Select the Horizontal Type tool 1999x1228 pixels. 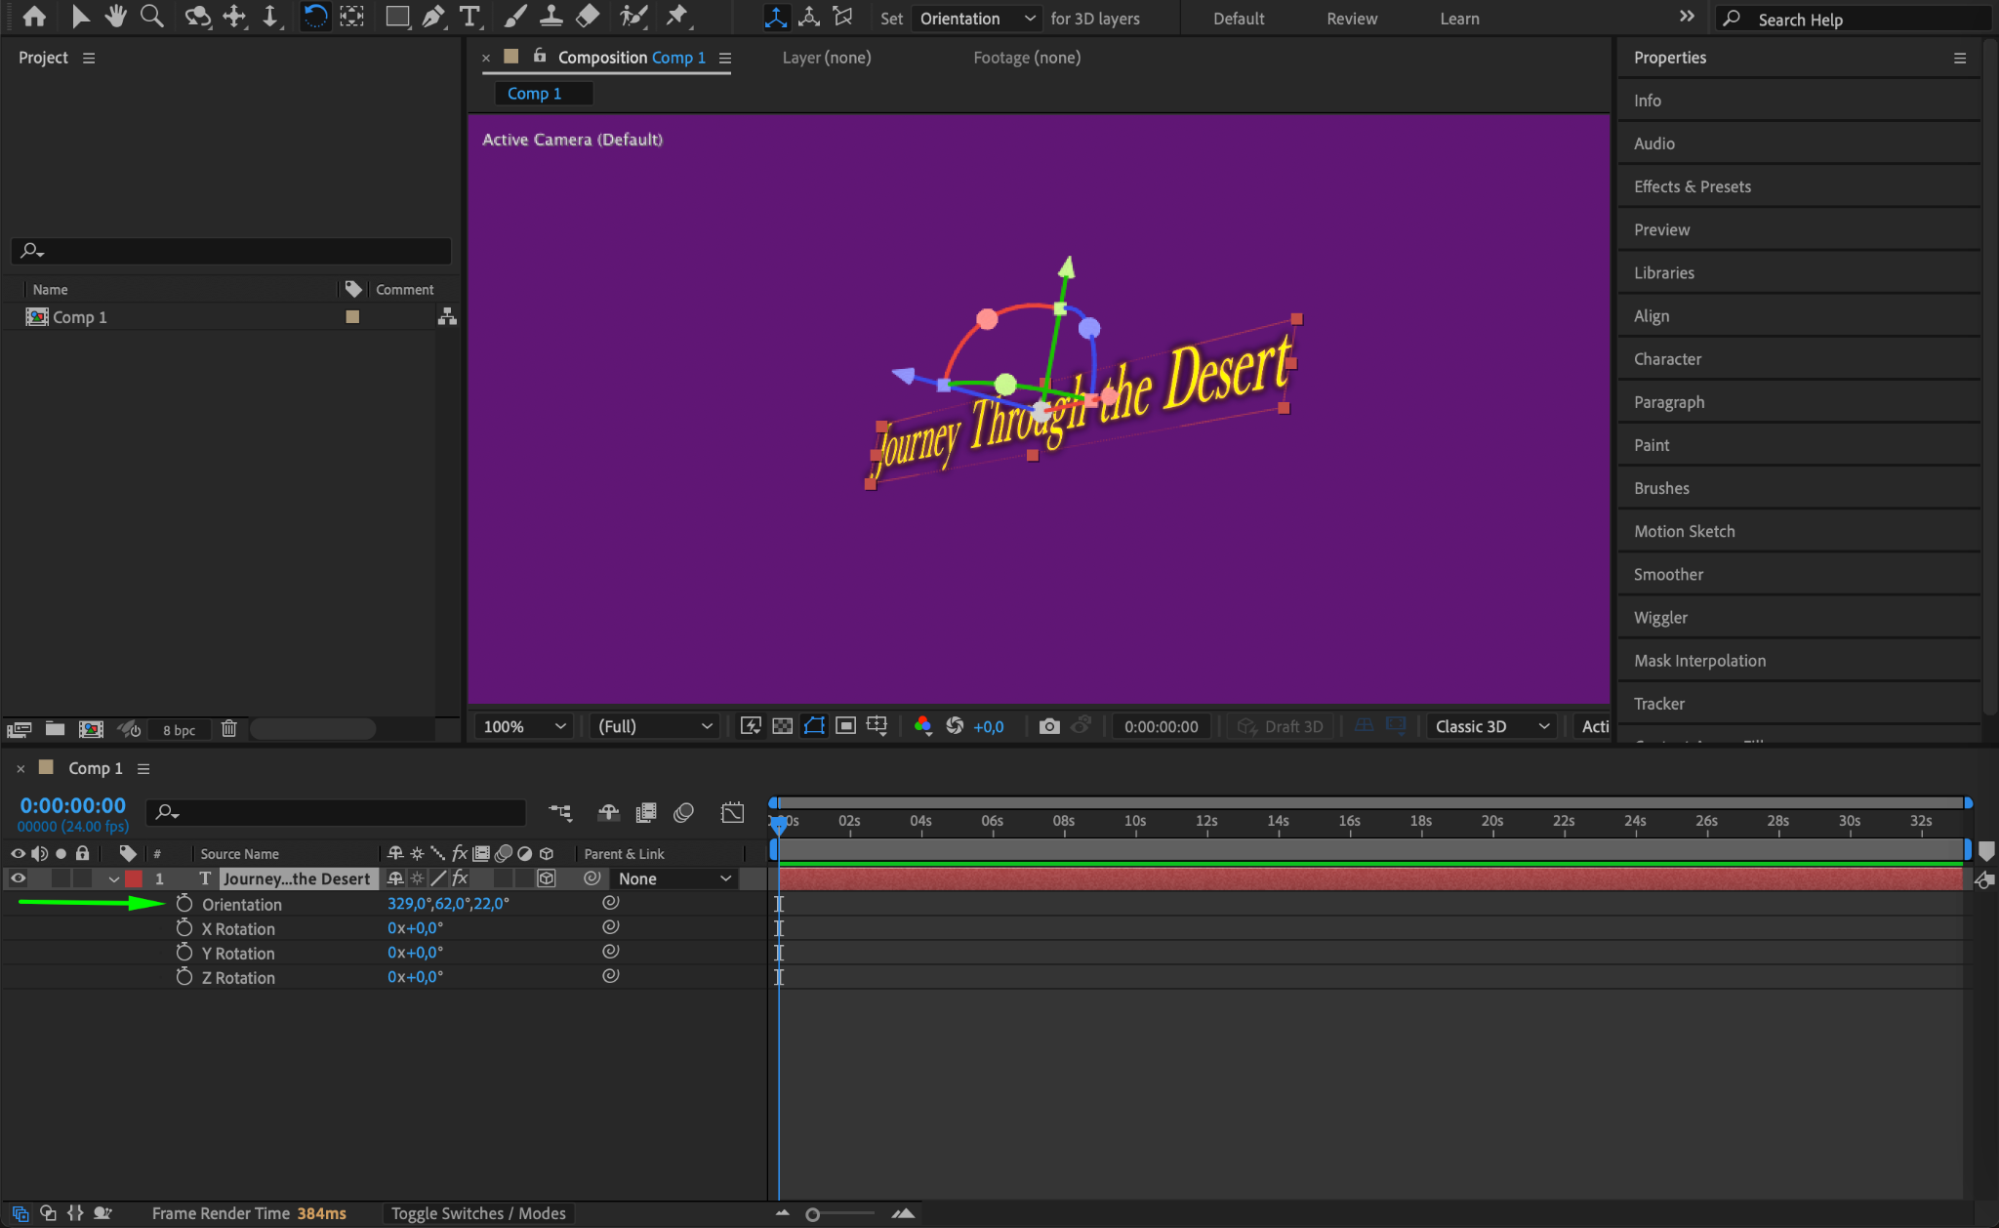pos(469,16)
